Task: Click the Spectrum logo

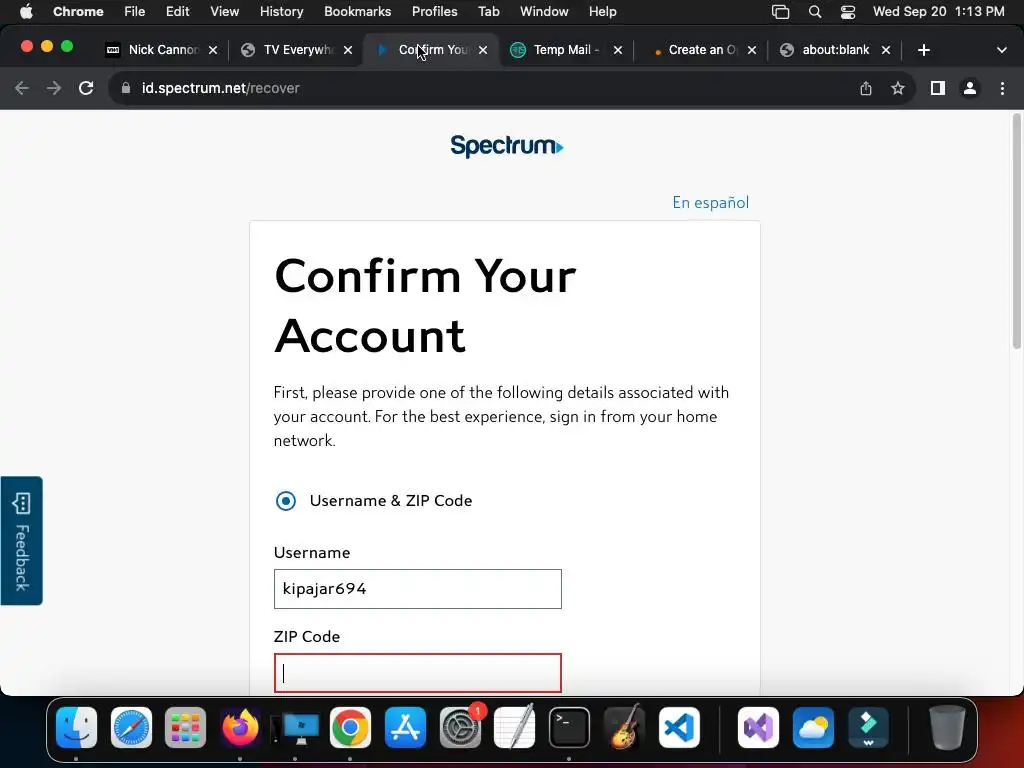Action: [x=507, y=146]
